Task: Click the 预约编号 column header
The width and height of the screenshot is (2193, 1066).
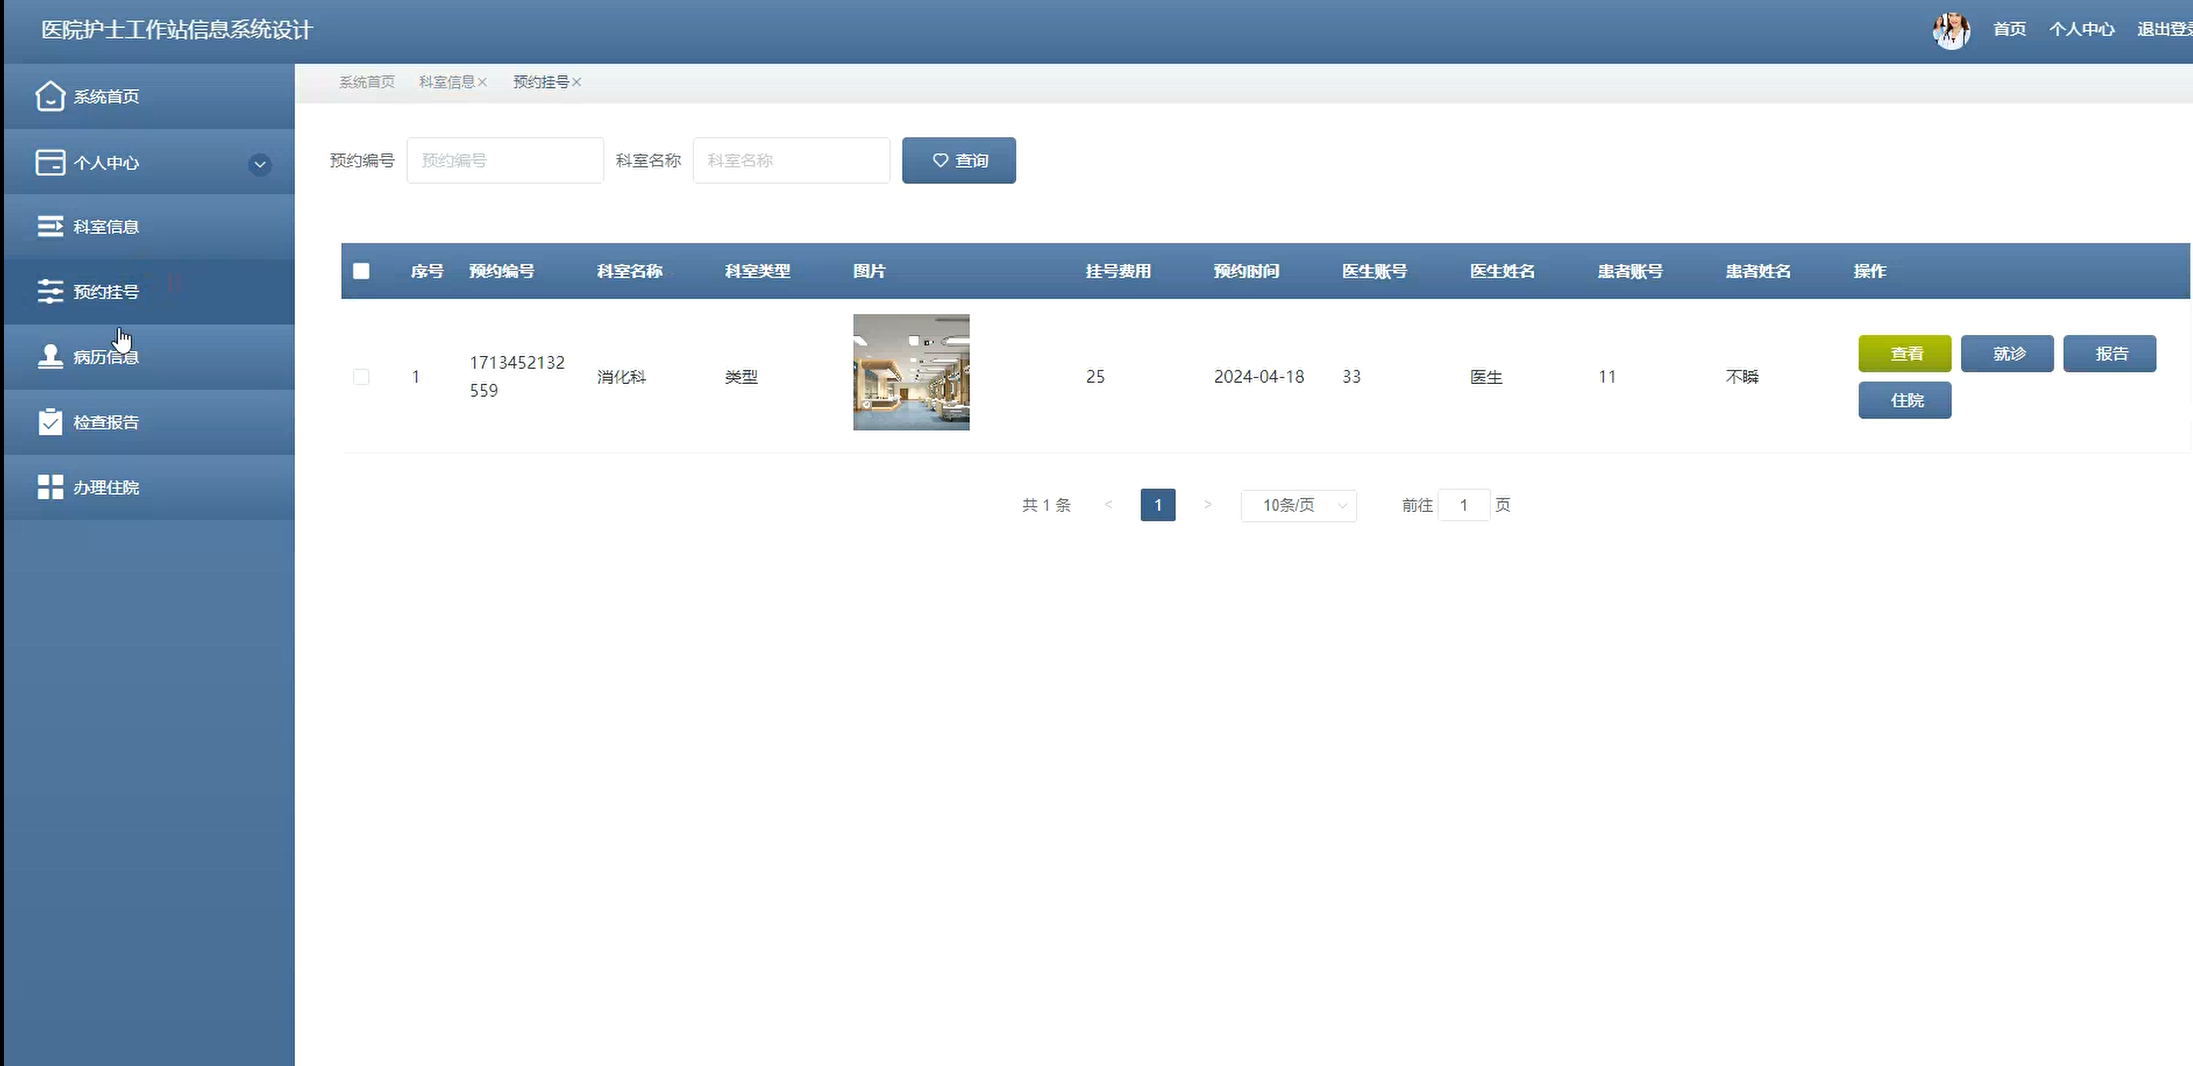Action: (501, 271)
